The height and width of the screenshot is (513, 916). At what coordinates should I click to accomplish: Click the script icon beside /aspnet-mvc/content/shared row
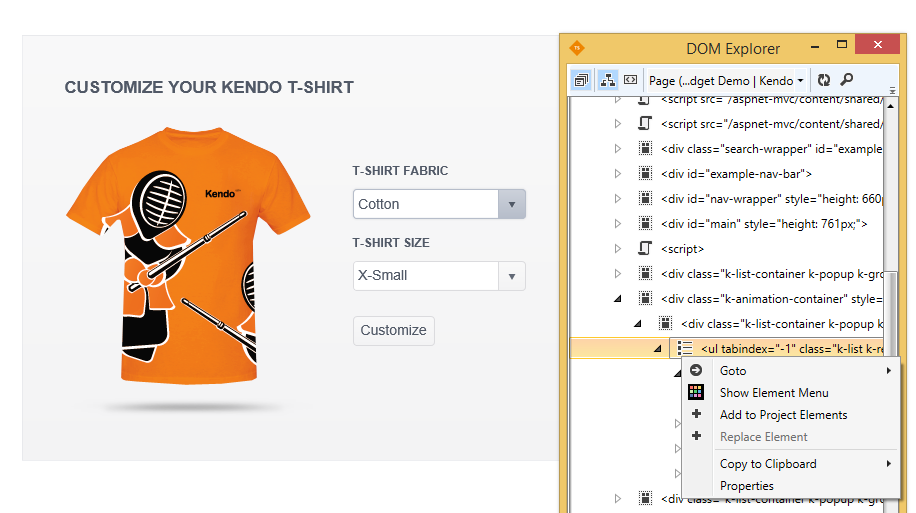(644, 124)
